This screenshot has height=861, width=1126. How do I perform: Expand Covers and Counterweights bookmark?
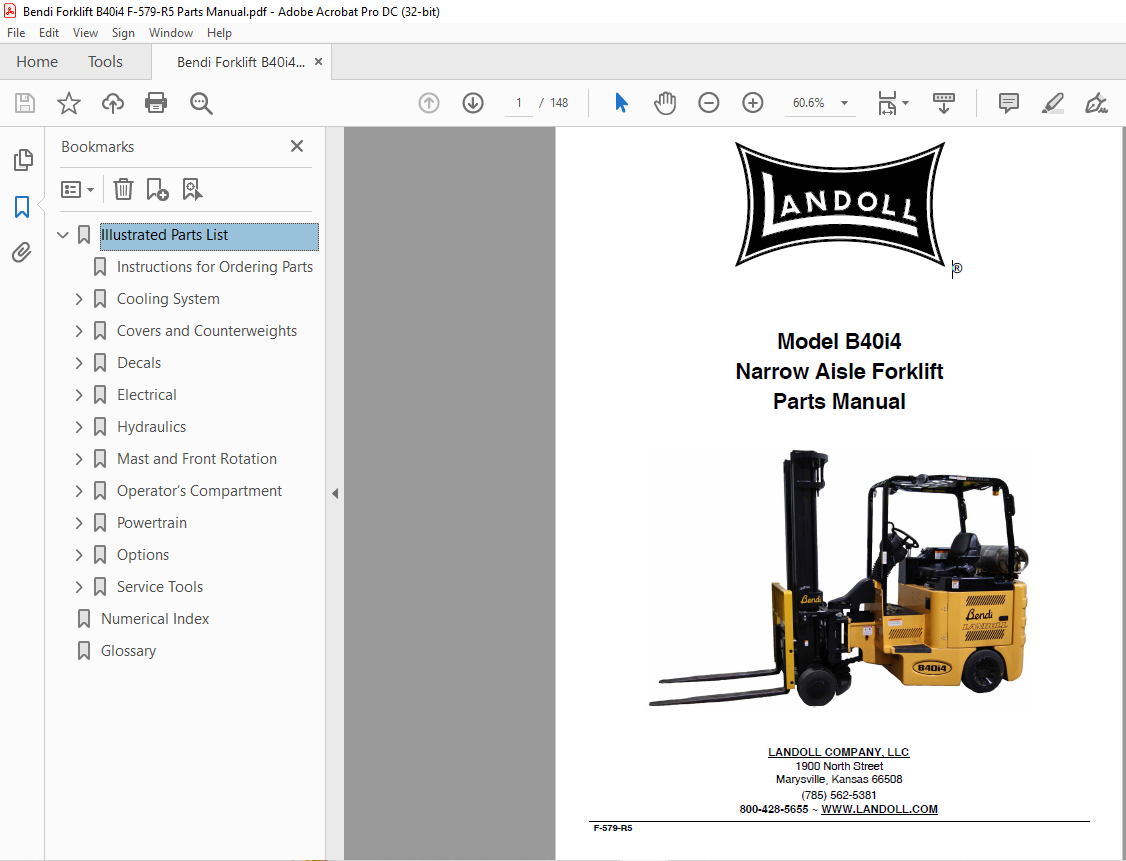pos(78,331)
